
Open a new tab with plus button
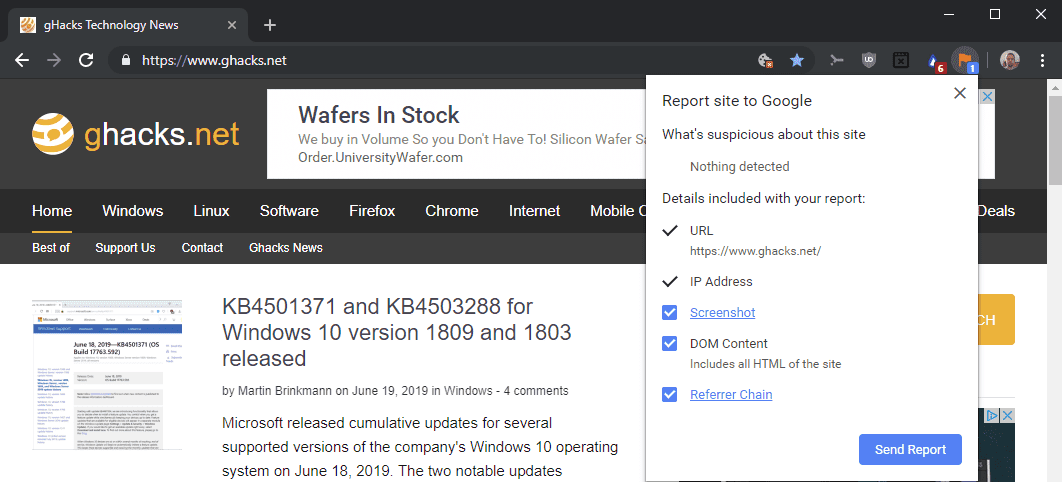(x=270, y=25)
